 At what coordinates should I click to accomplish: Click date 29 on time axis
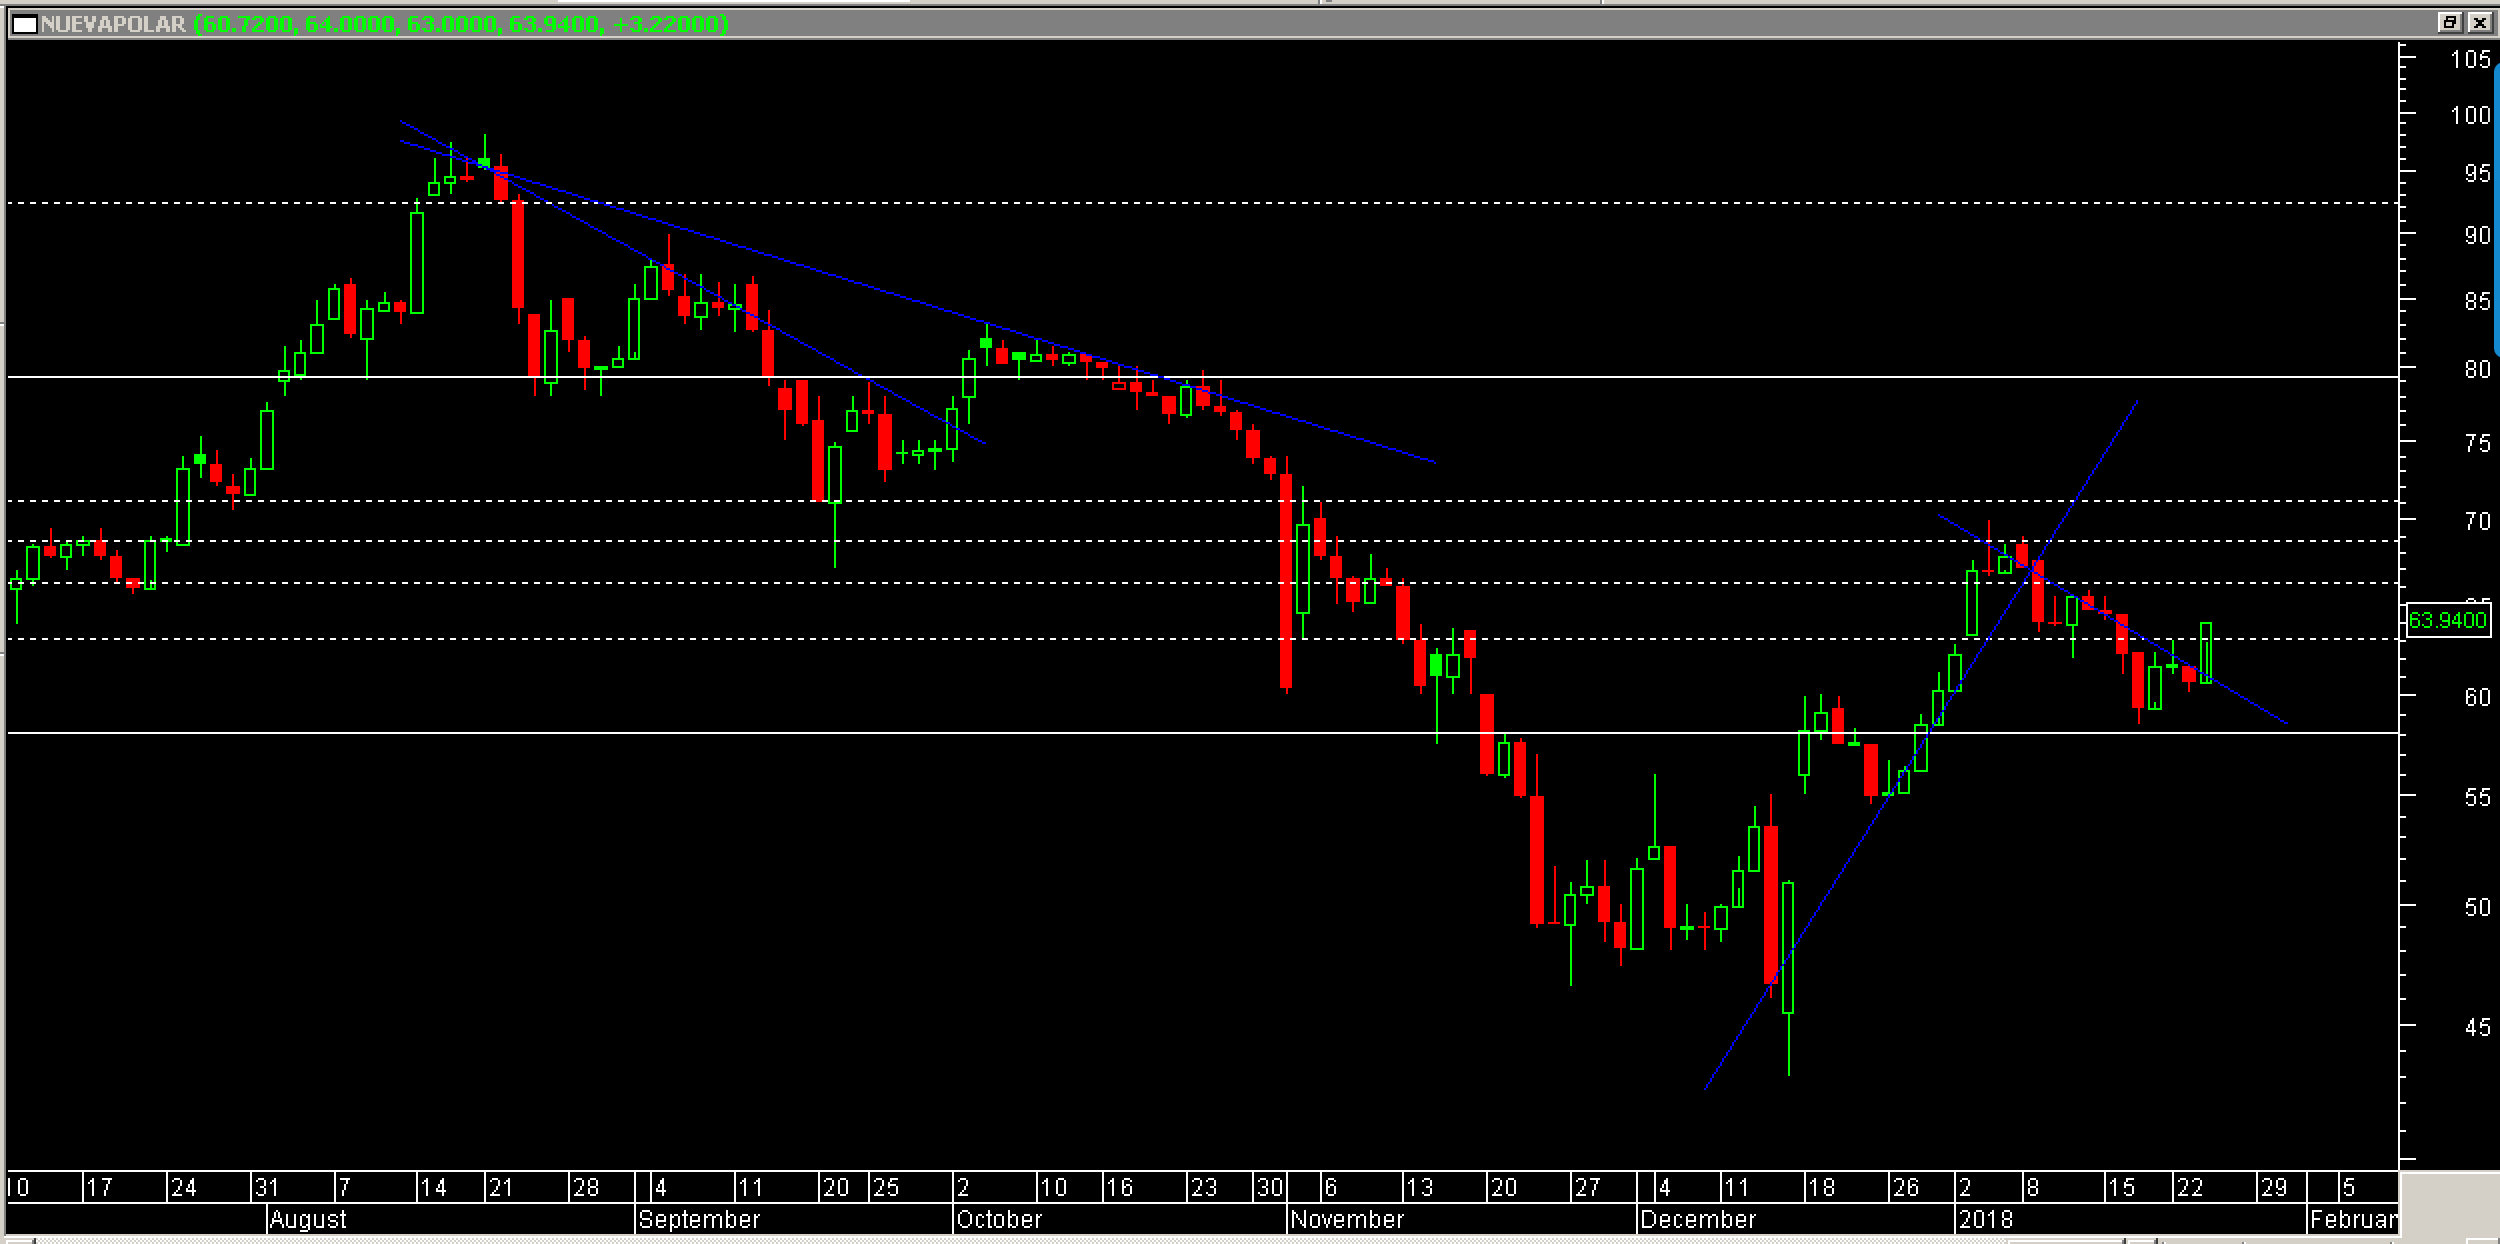click(2274, 1188)
